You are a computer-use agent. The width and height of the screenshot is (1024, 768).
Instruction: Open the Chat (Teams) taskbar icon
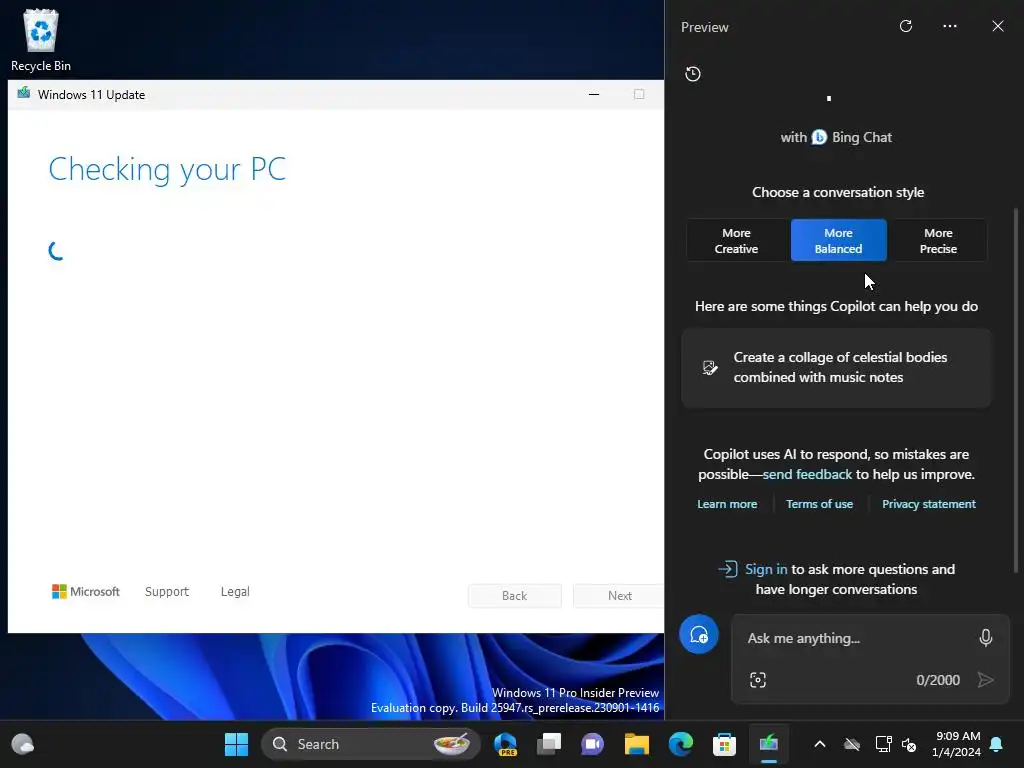point(592,744)
